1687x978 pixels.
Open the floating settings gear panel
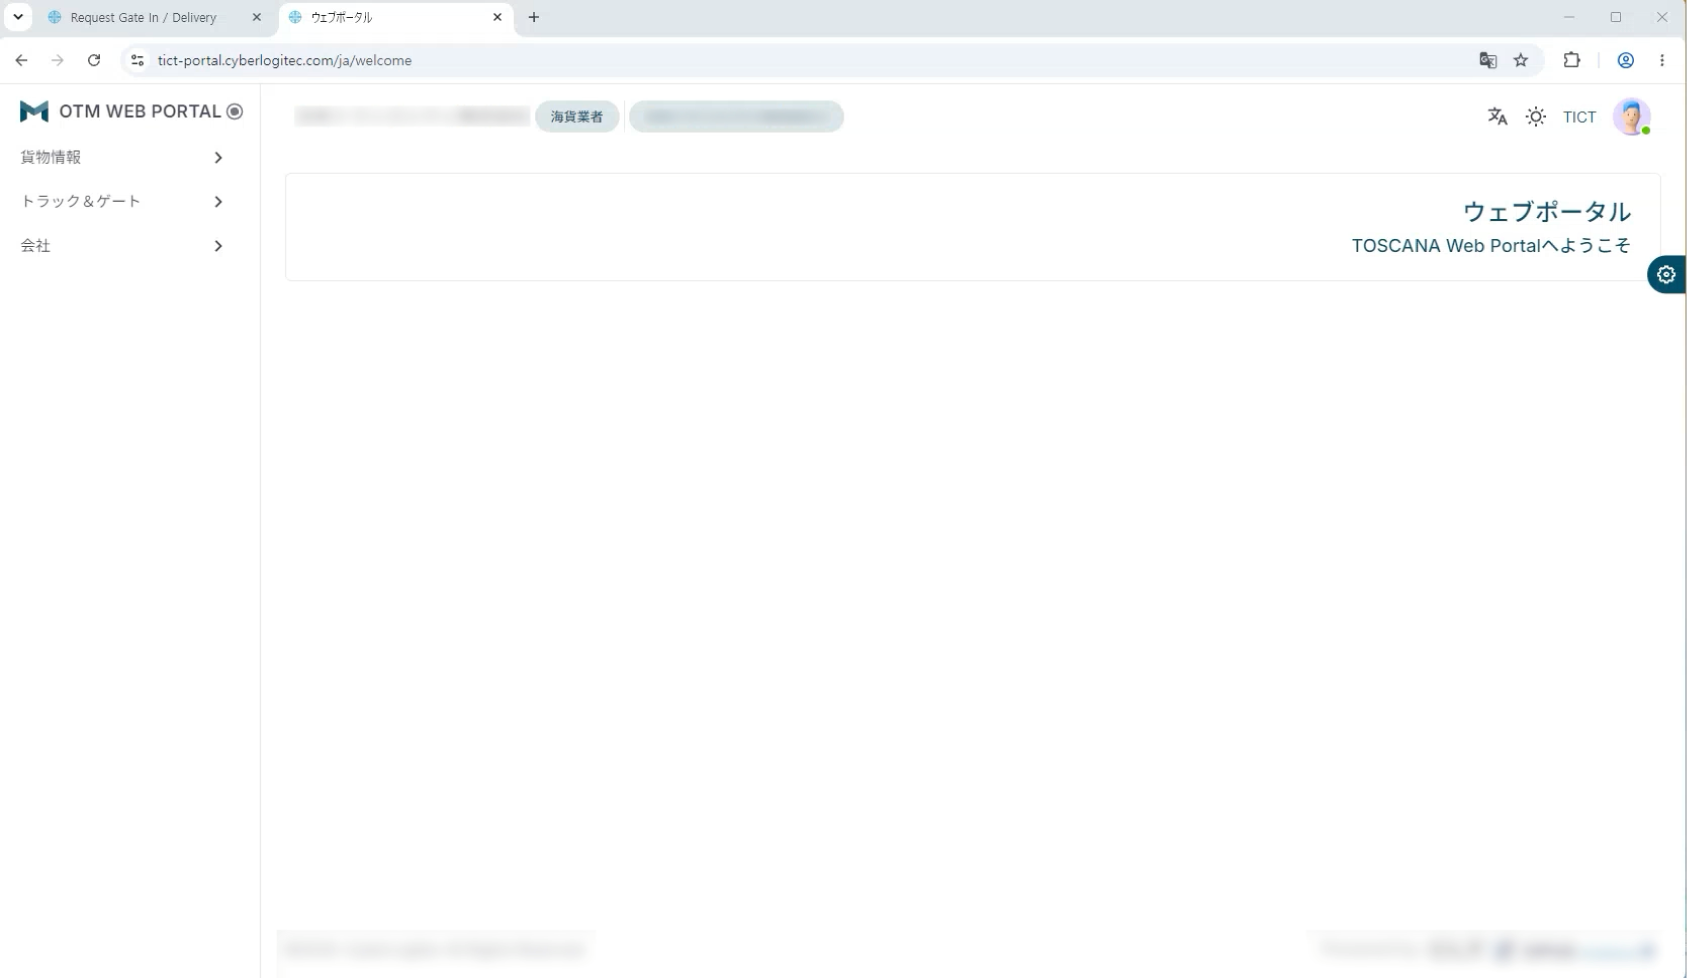click(1666, 274)
